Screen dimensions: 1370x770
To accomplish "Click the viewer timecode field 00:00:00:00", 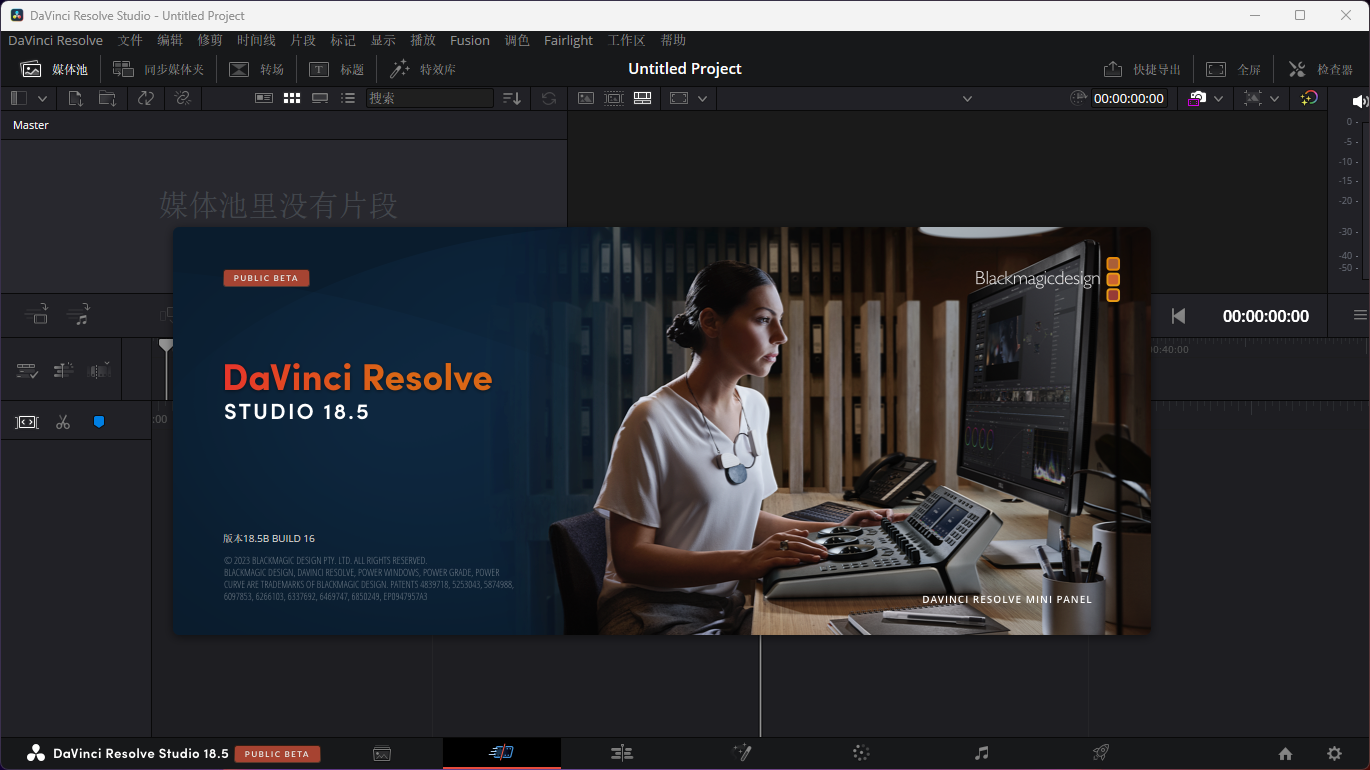I will 1129,98.
